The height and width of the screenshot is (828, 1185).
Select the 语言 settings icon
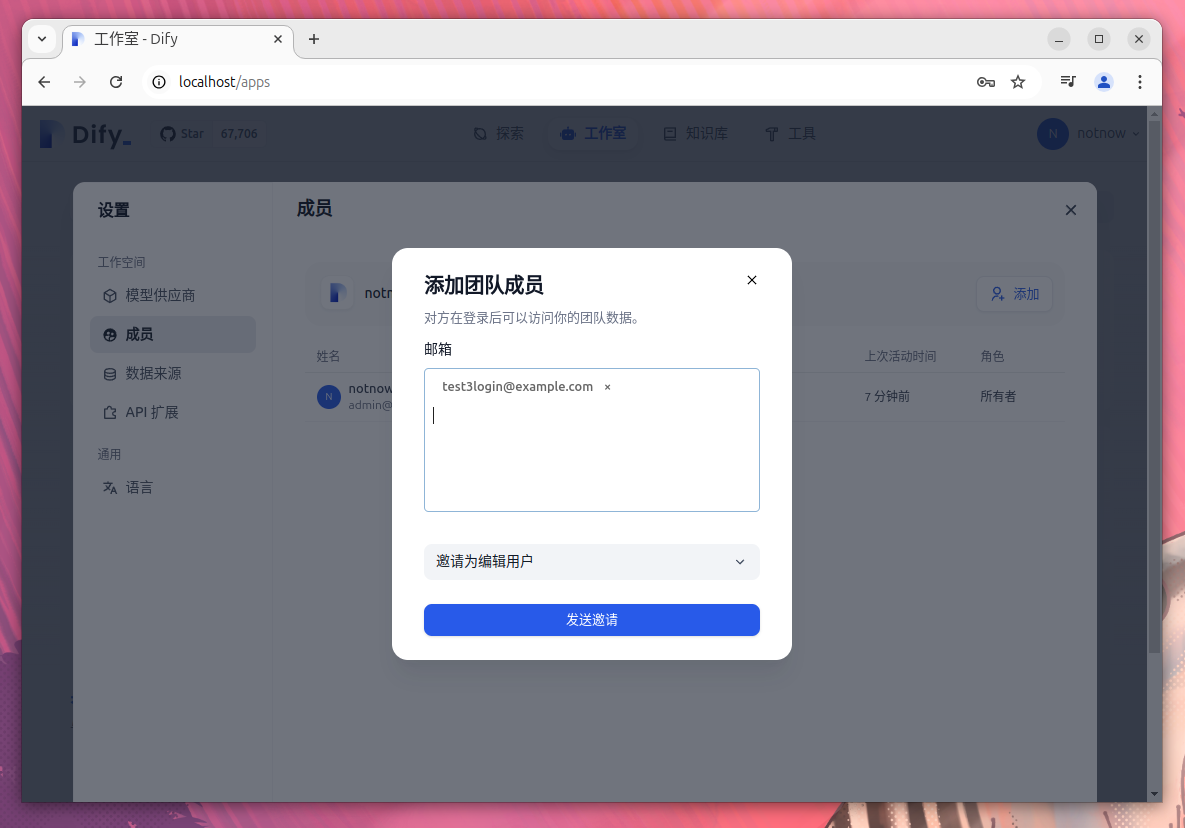(x=110, y=487)
